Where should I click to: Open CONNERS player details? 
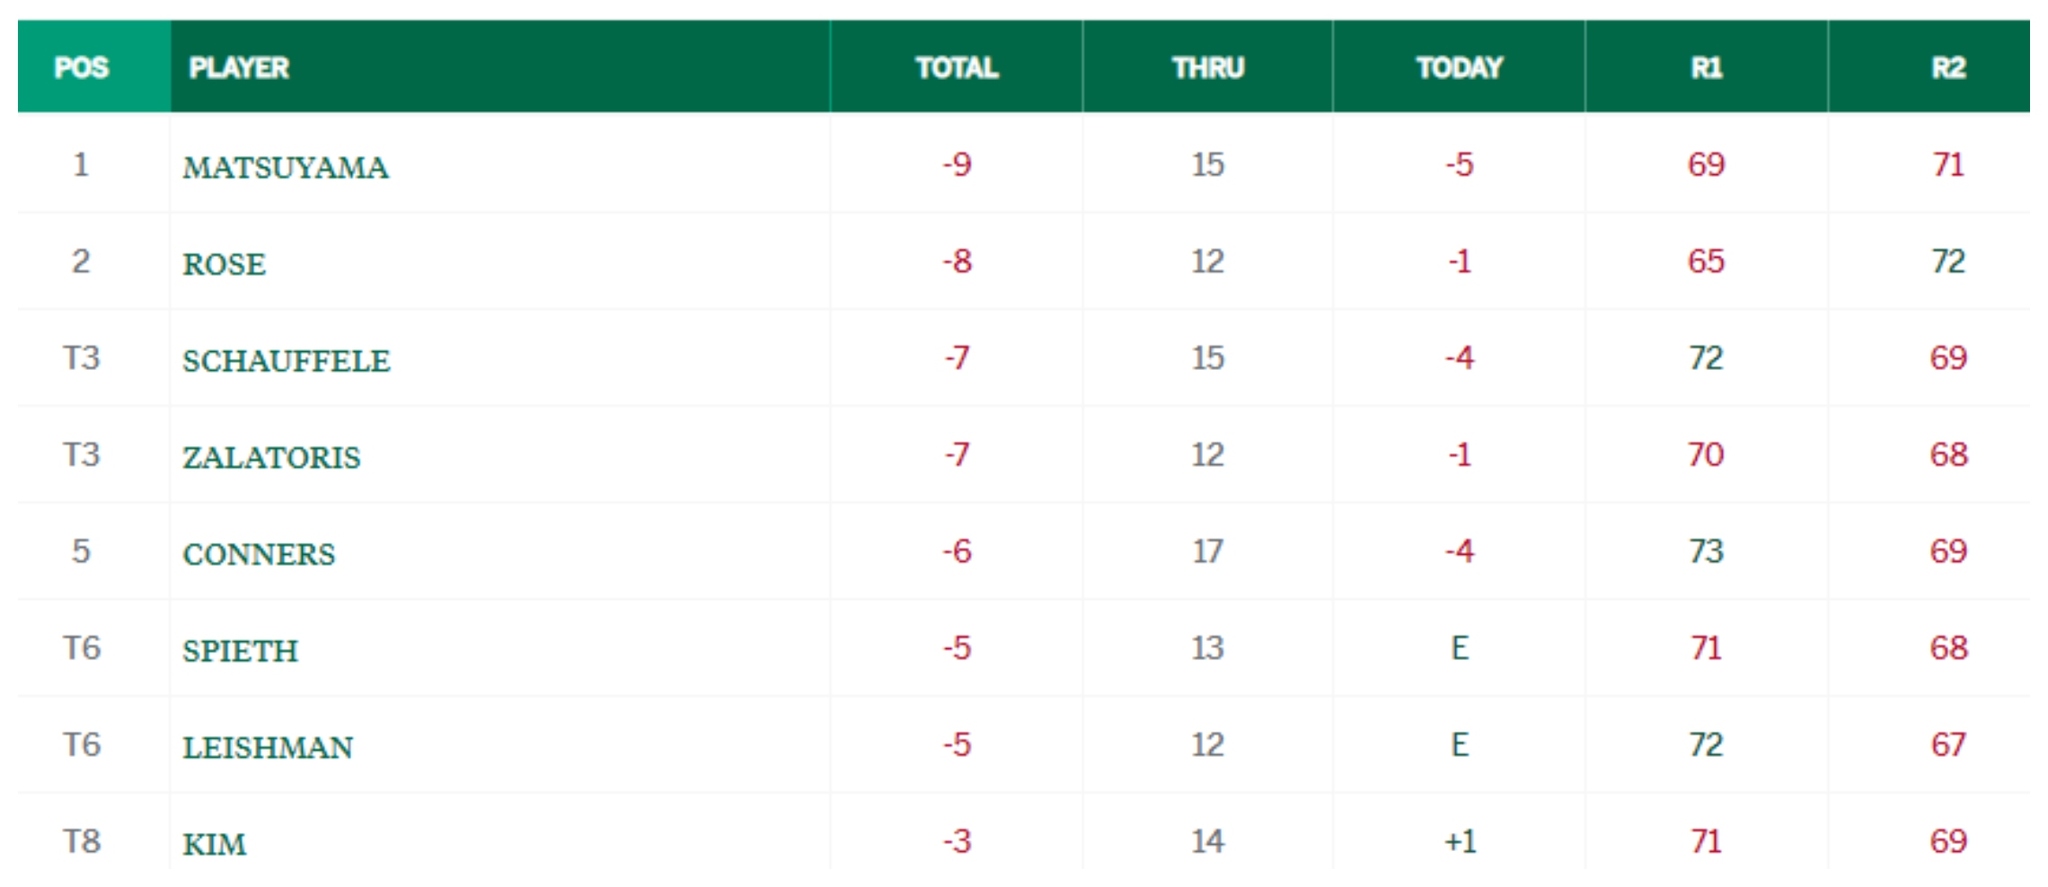tap(259, 554)
